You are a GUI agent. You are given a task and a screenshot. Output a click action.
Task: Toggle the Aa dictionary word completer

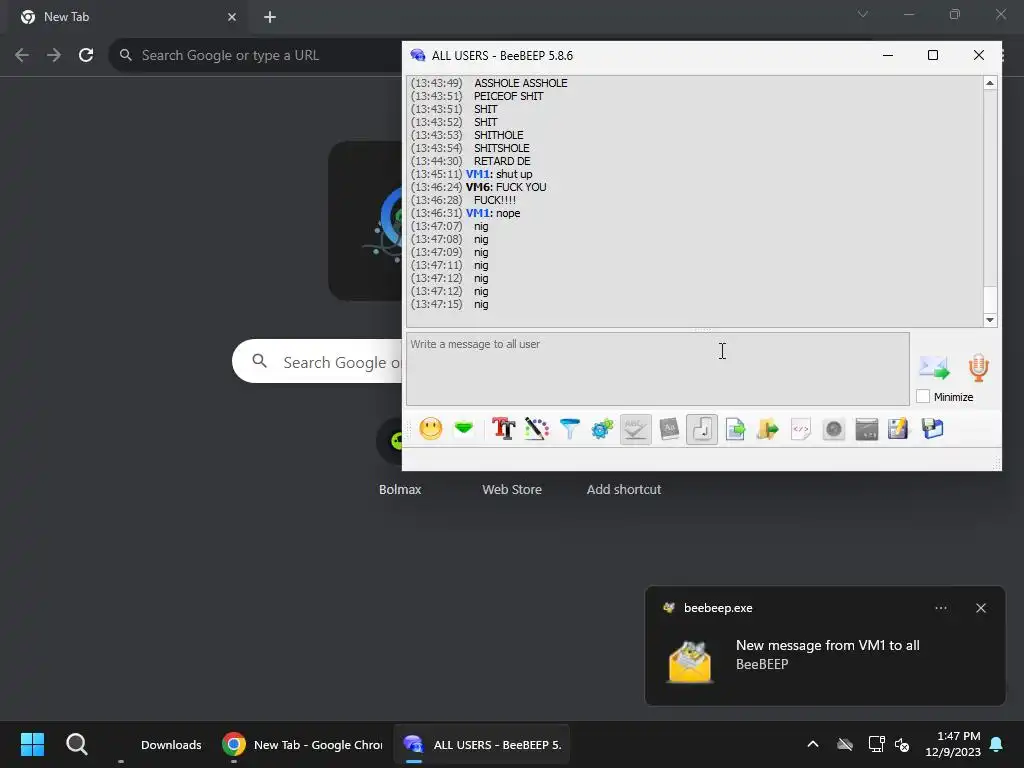click(x=669, y=429)
